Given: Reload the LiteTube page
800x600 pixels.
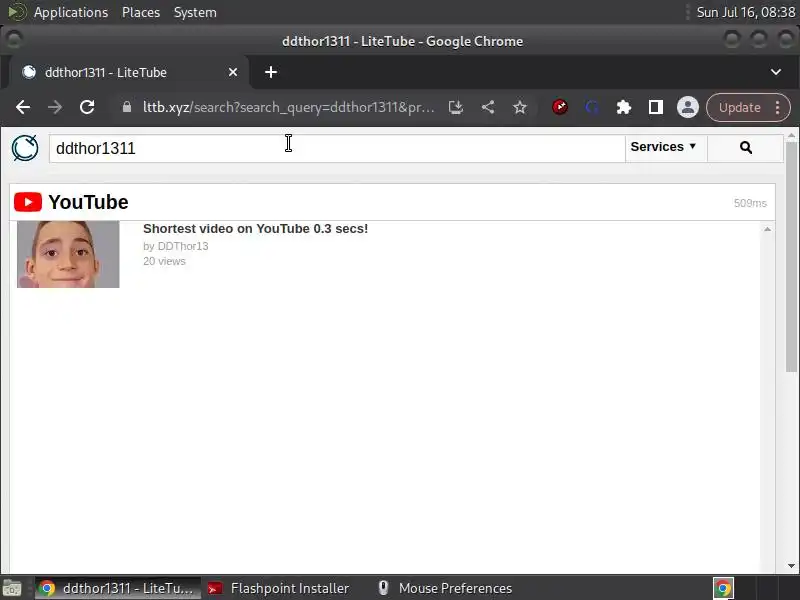Looking at the screenshot, I should pyautogui.click(x=87, y=107).
